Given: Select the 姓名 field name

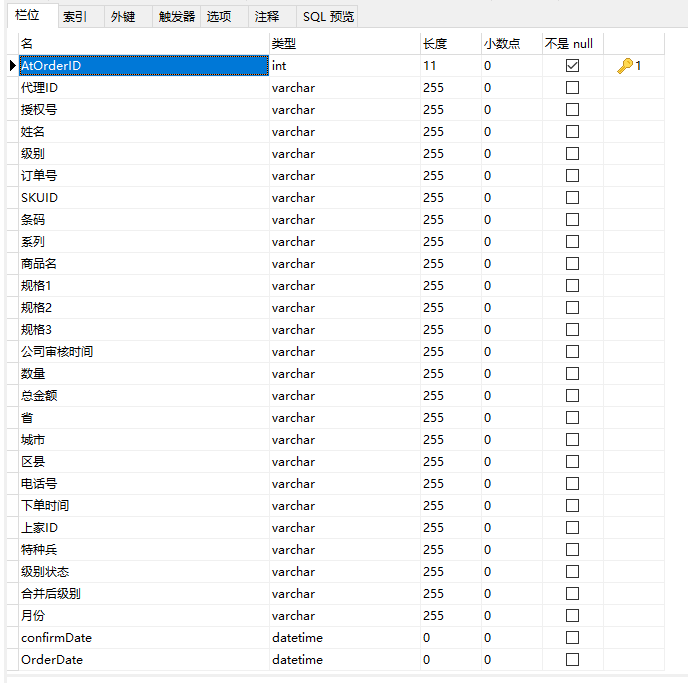Looking at the screenshot, I should click(x=144, y=132).
